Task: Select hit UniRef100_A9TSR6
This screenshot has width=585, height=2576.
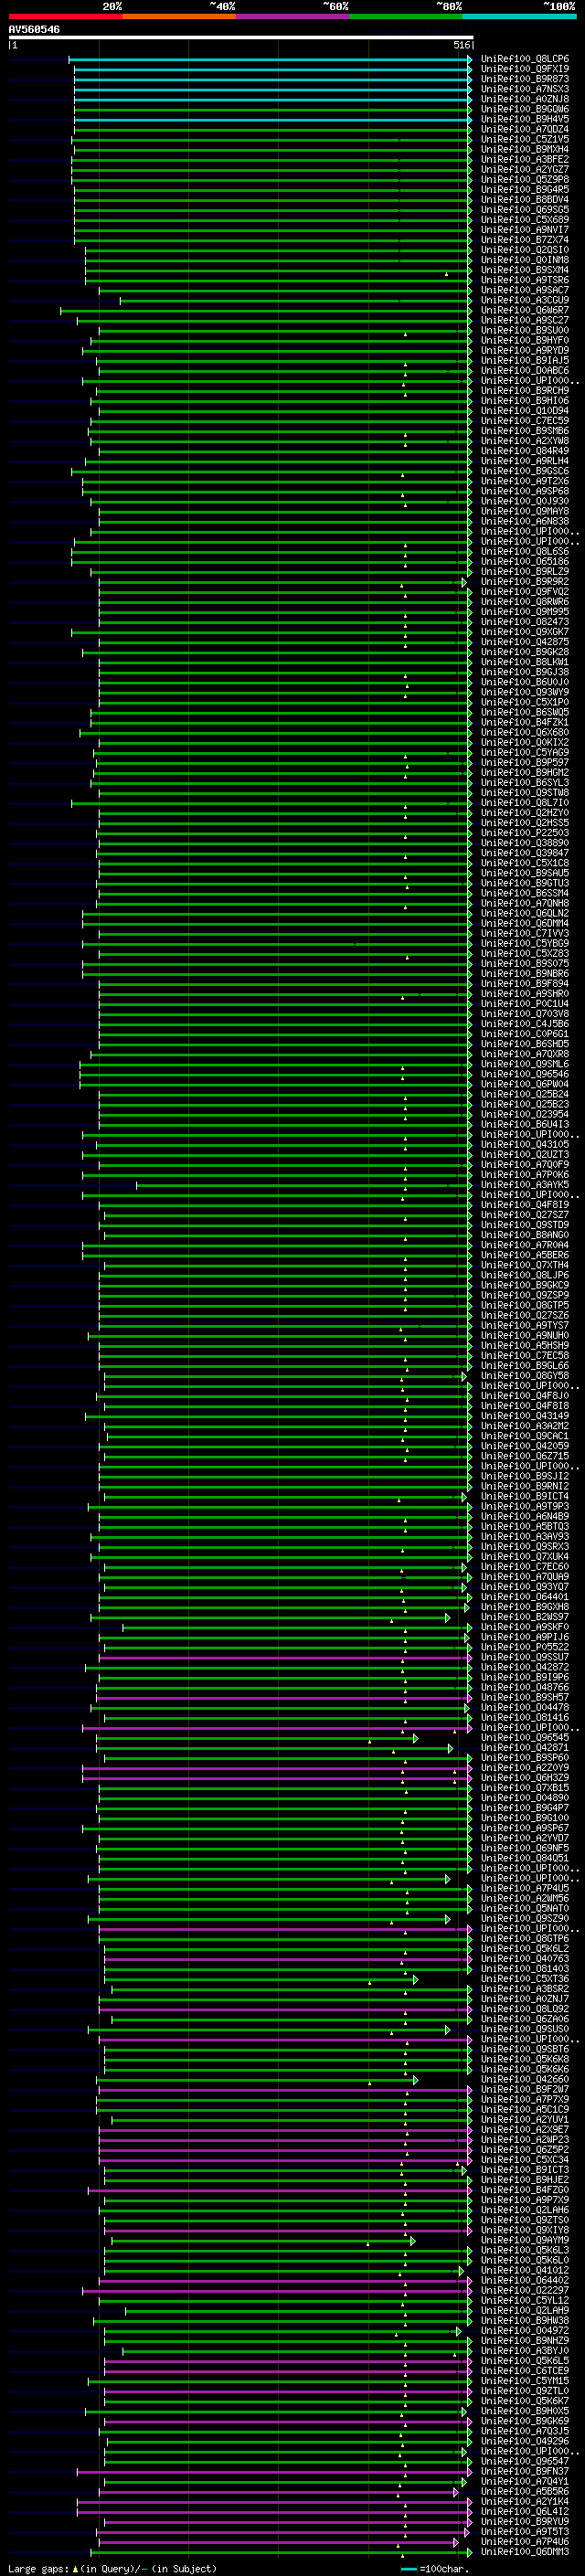Action: point(524,280)
